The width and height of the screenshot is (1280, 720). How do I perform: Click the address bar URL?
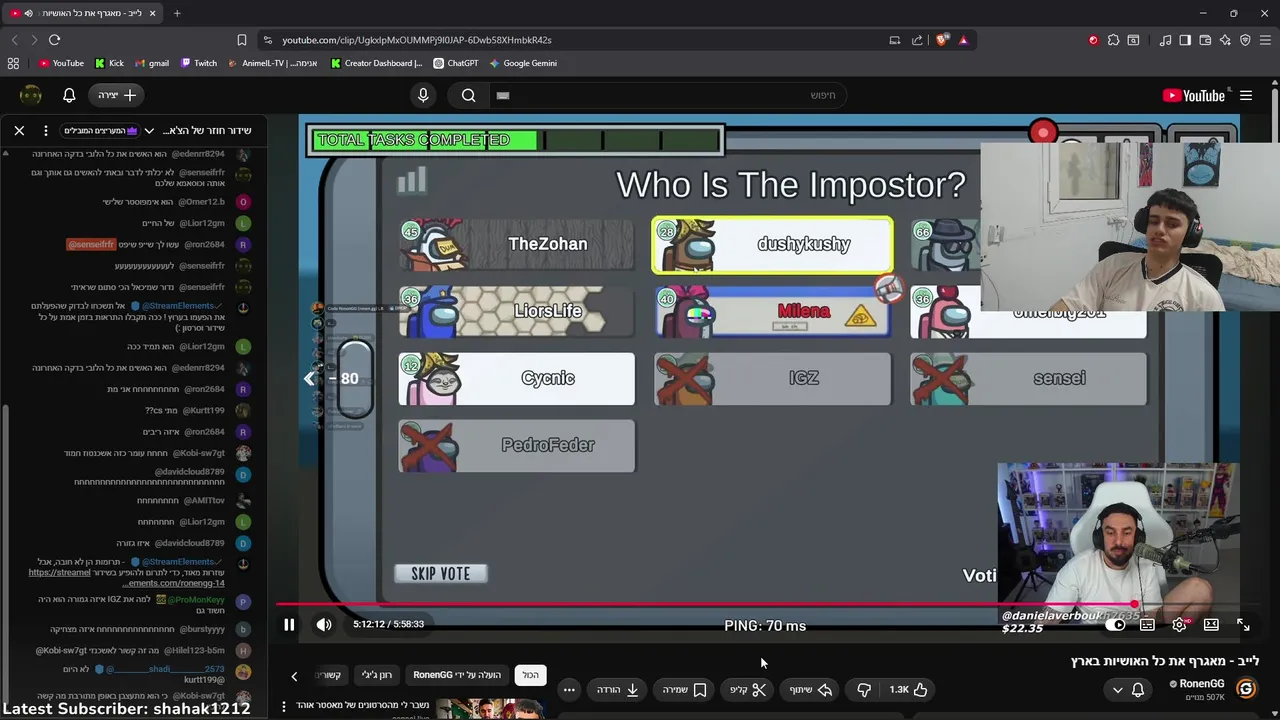point(416,40)
